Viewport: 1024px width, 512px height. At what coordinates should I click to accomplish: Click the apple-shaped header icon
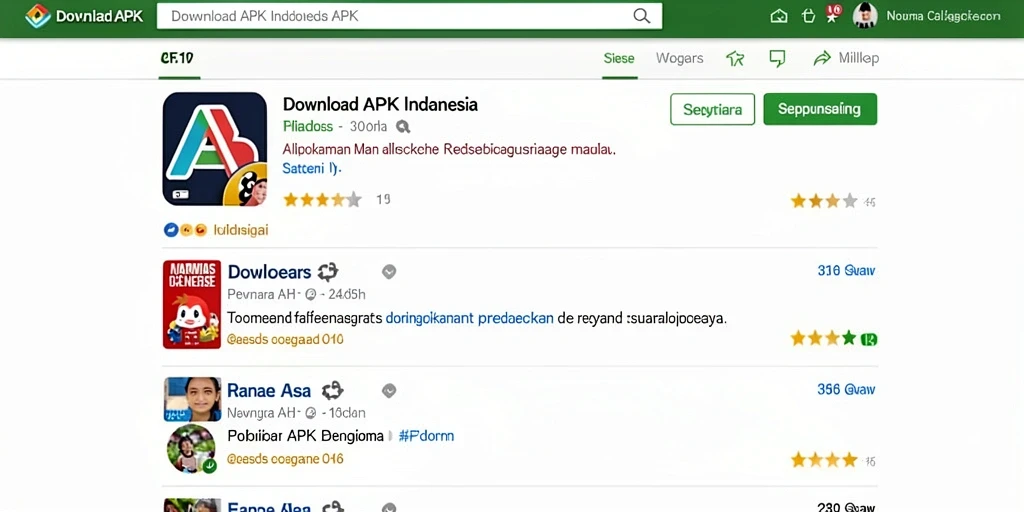pyautogui.click(x=808, y=16)
